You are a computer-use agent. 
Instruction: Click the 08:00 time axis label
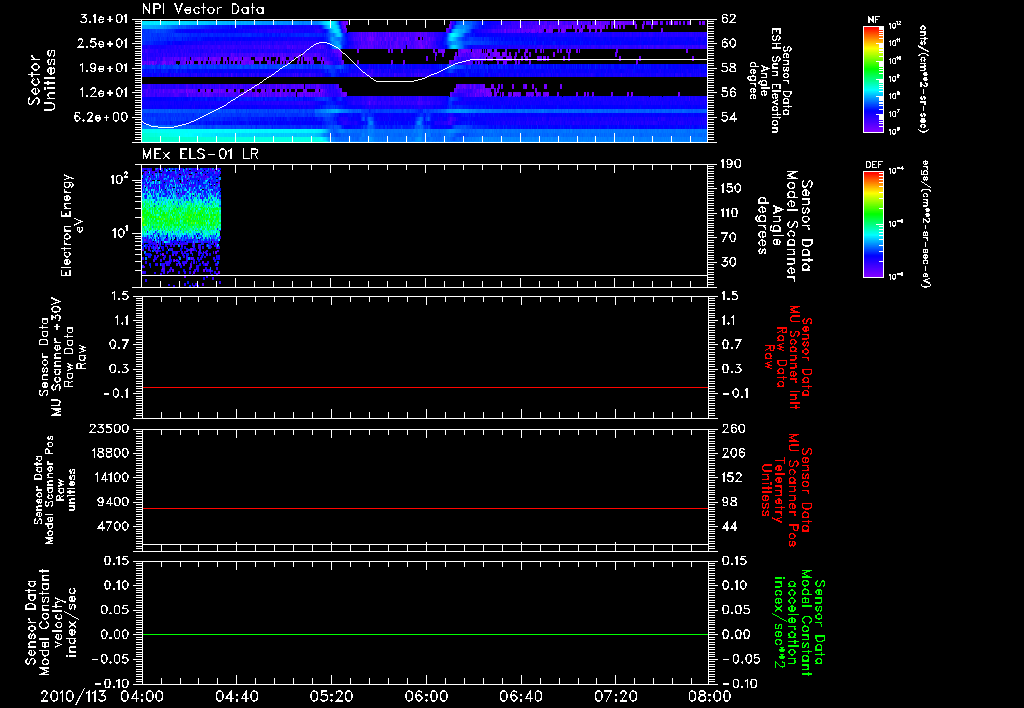[710, 696]
